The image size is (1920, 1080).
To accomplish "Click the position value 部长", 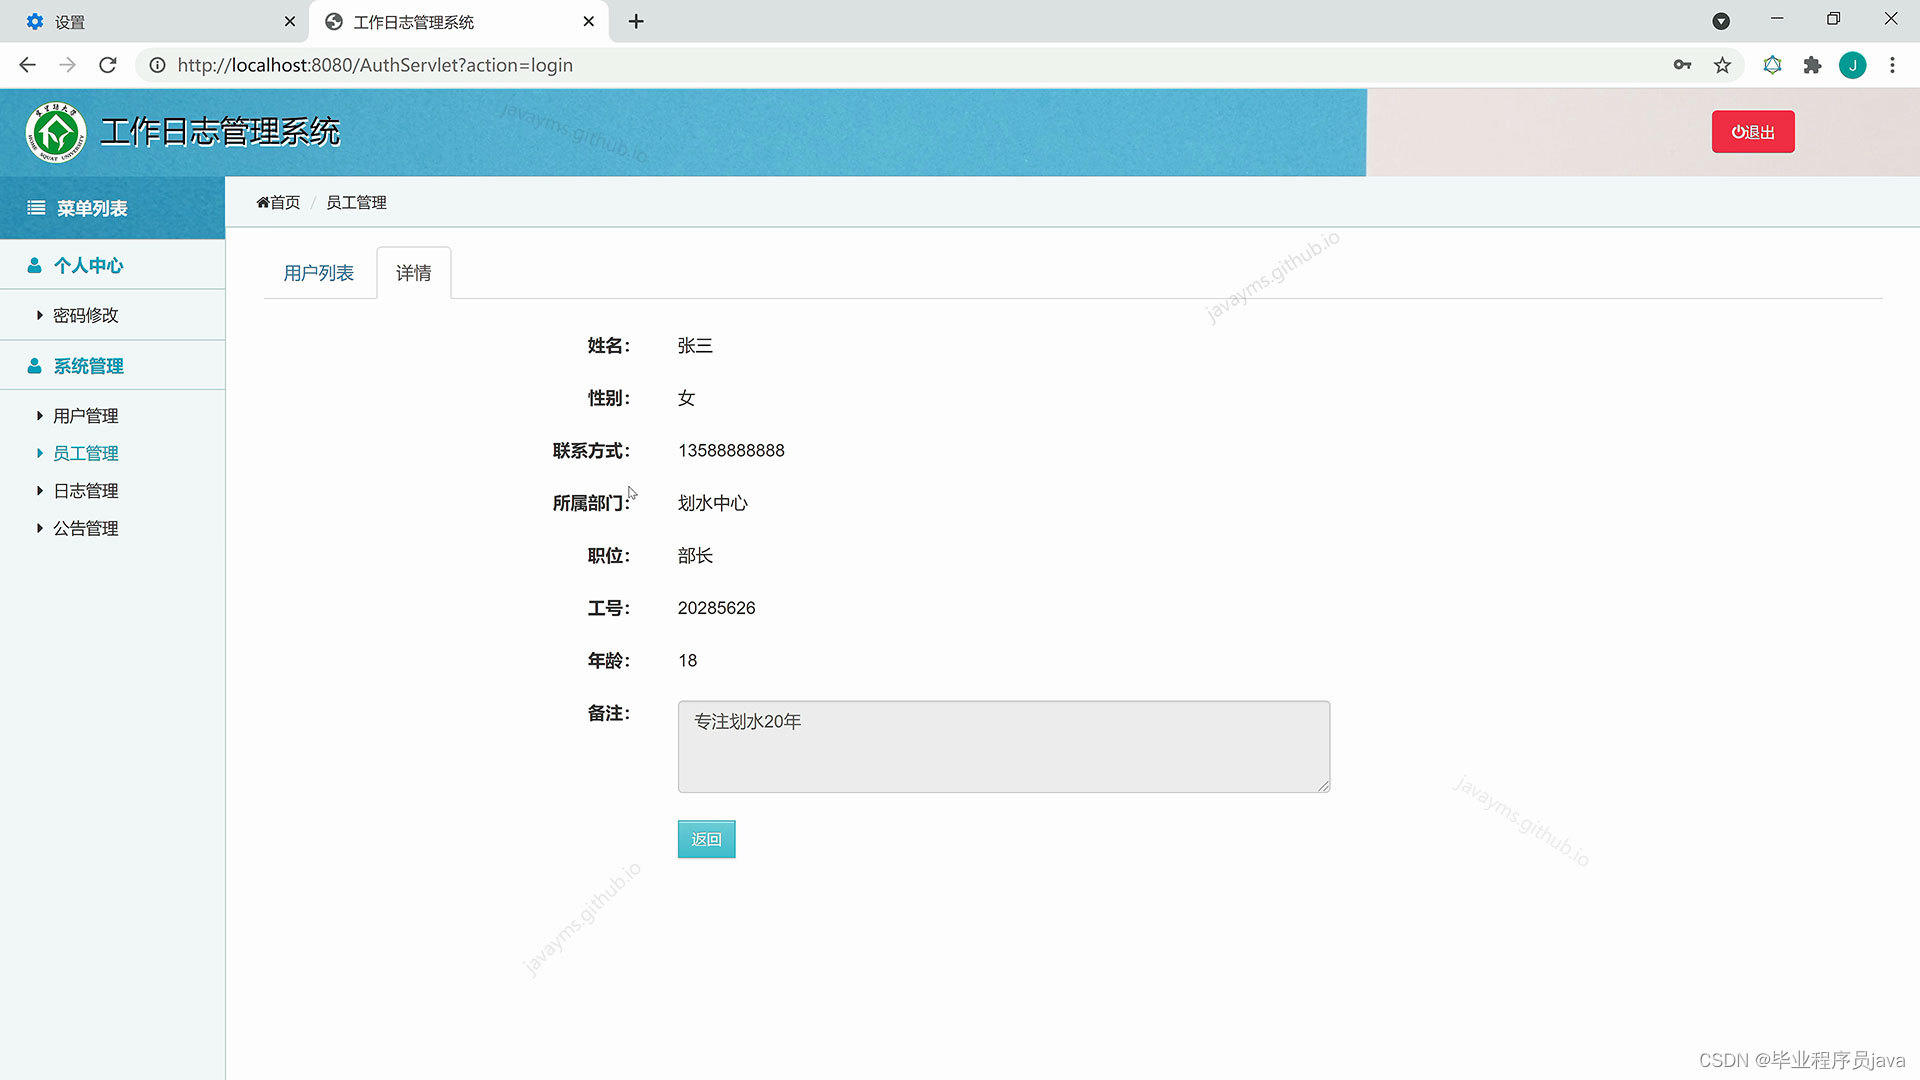I will (x=695, y=556).
